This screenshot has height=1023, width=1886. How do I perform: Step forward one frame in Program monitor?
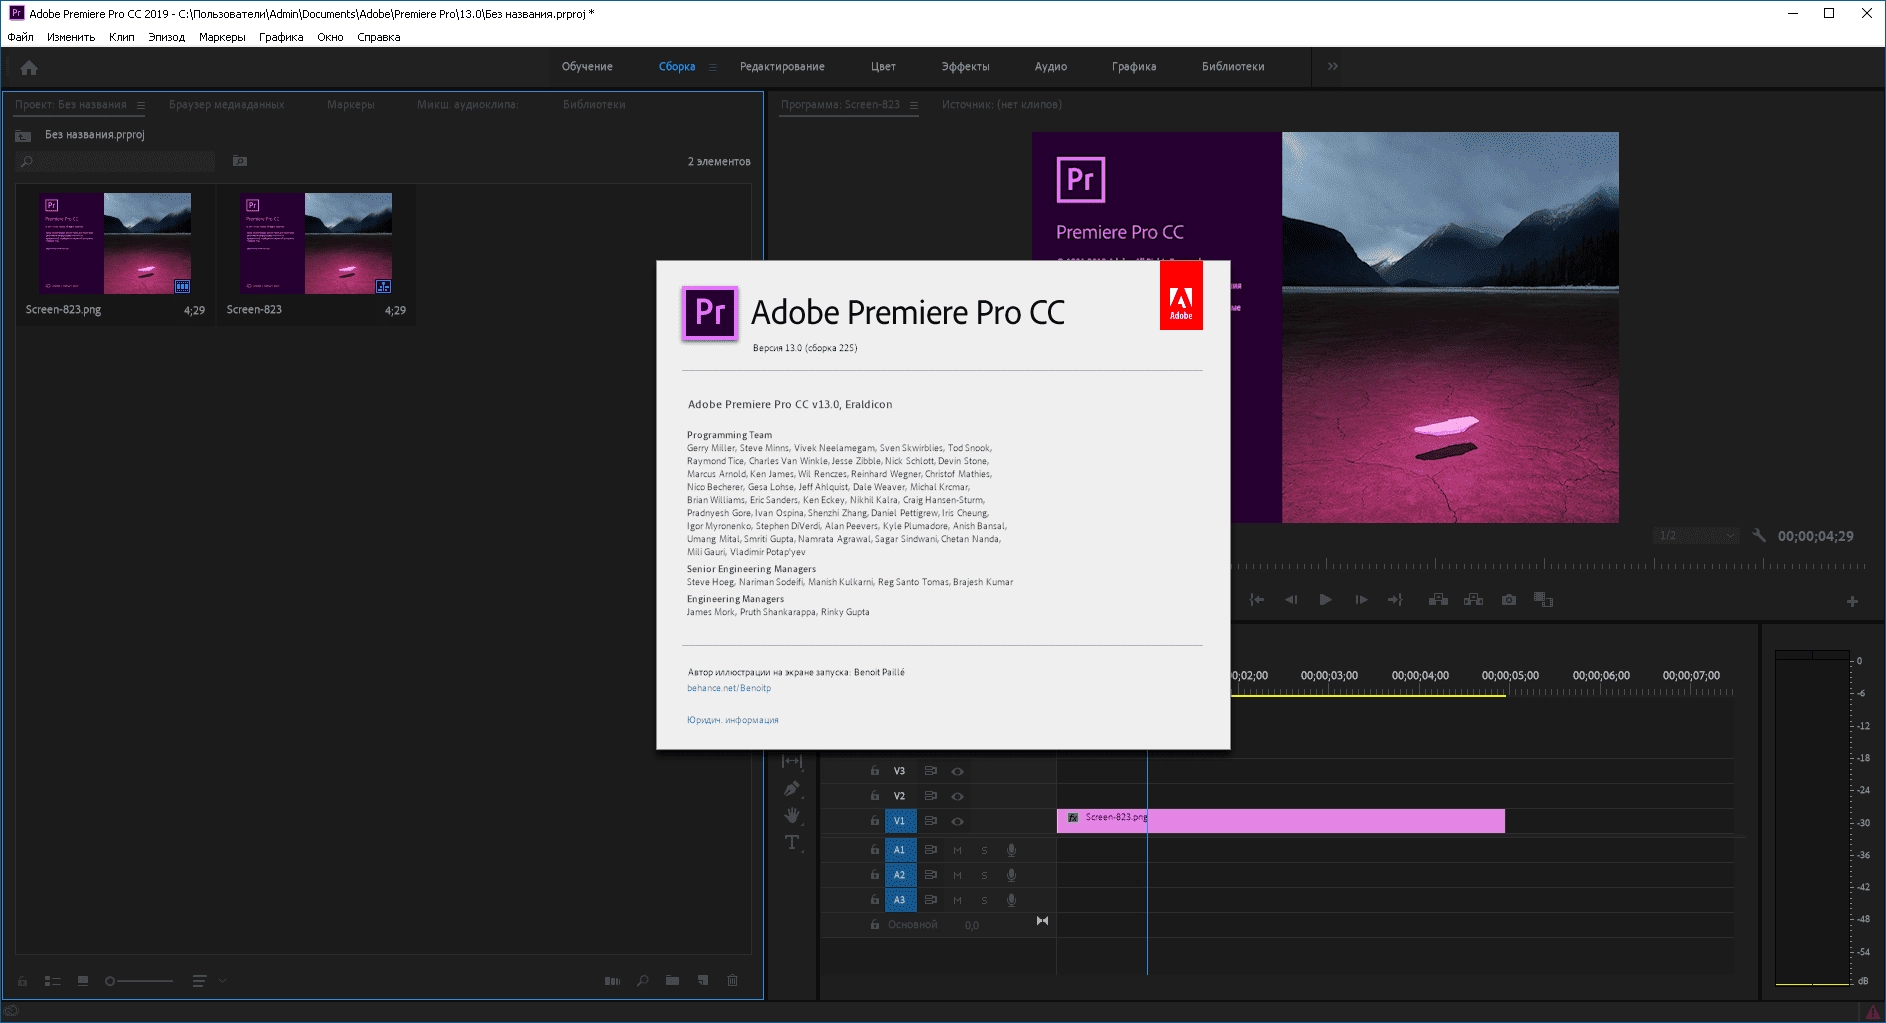point(1361,600)
